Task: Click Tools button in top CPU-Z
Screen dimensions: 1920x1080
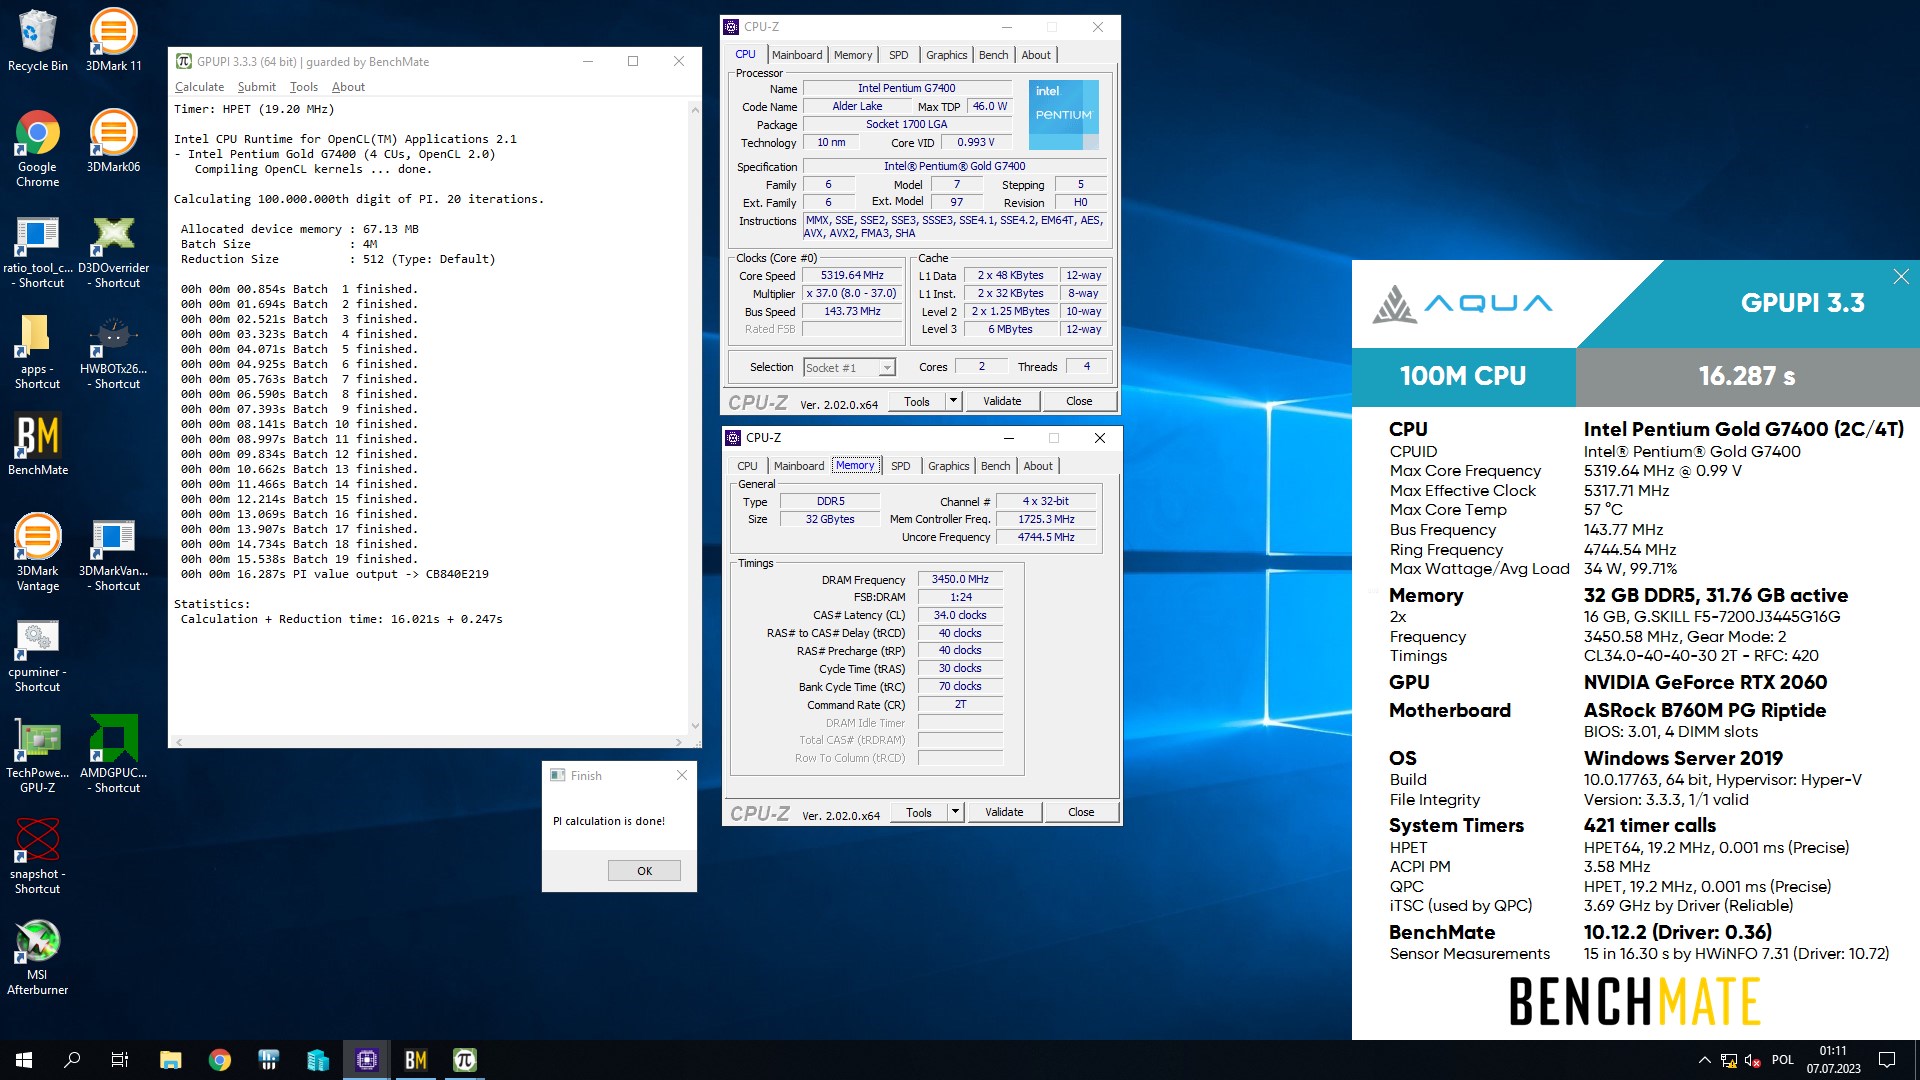Action: [917, 401]
